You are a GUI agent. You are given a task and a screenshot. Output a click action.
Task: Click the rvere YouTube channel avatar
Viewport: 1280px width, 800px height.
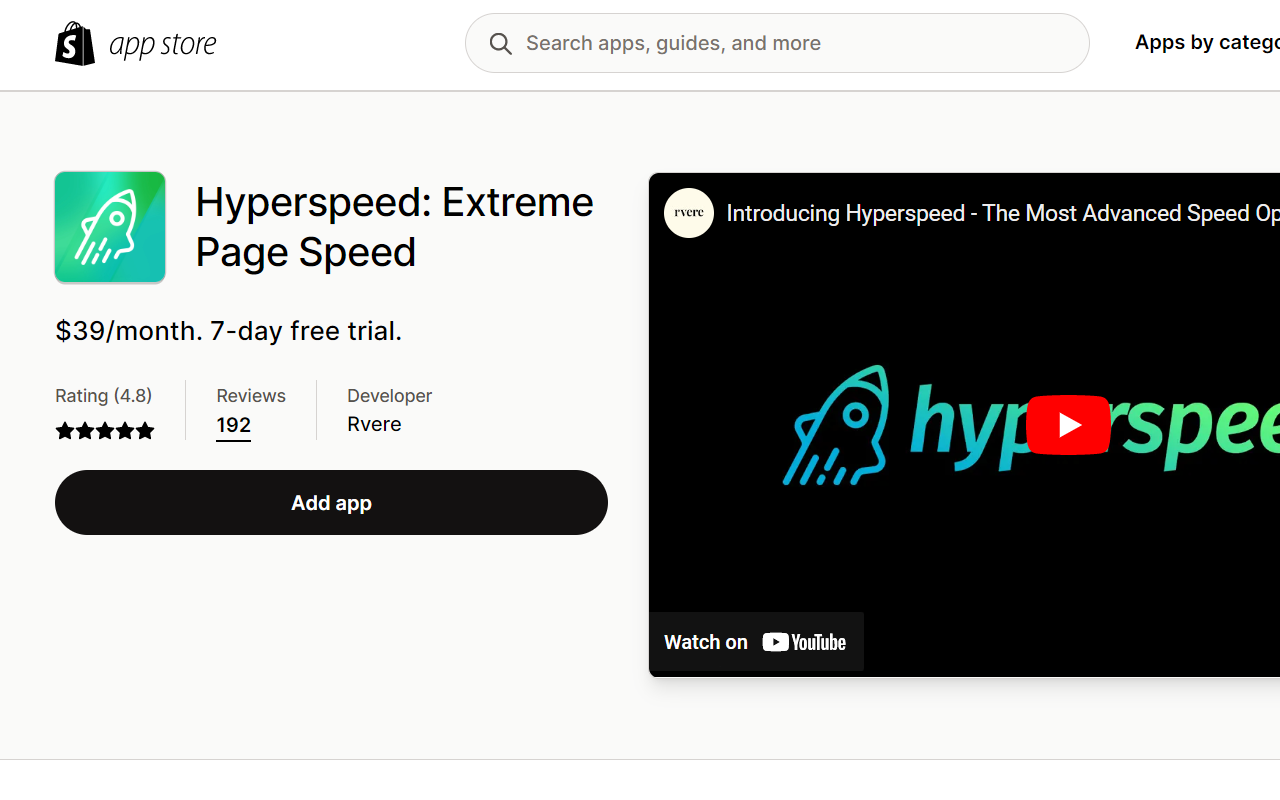click(x=688, y=213)
